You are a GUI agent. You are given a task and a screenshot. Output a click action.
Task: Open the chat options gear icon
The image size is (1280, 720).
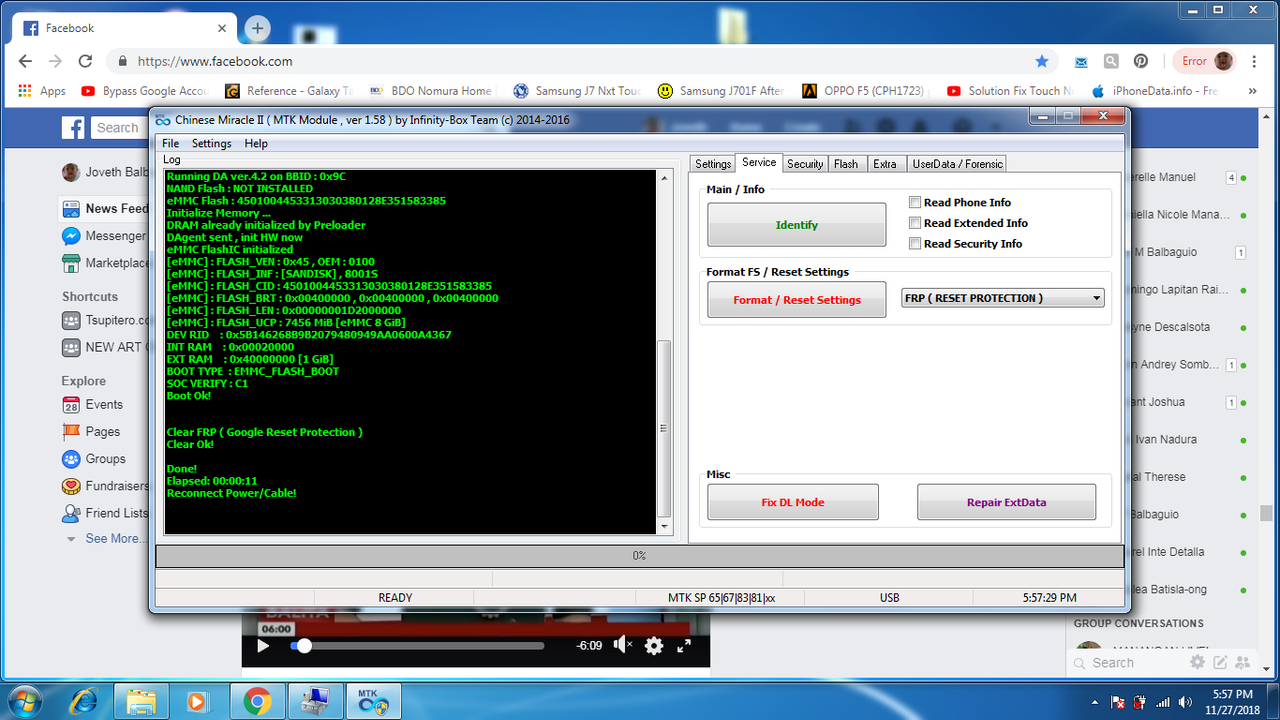(x=1197, y=662)
